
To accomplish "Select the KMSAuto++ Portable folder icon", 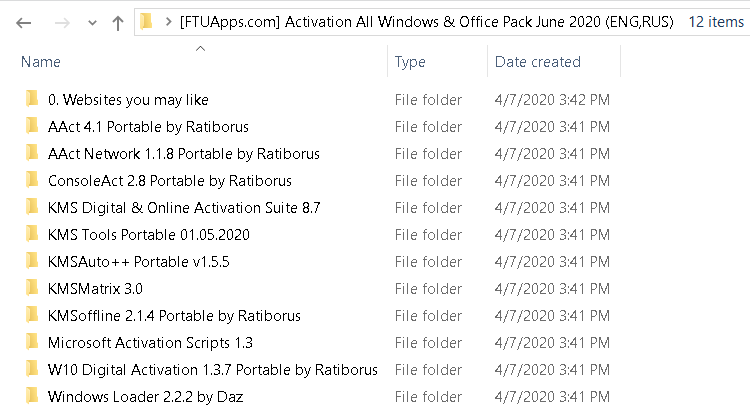I will pyautogui.click(x=31, y=262).
